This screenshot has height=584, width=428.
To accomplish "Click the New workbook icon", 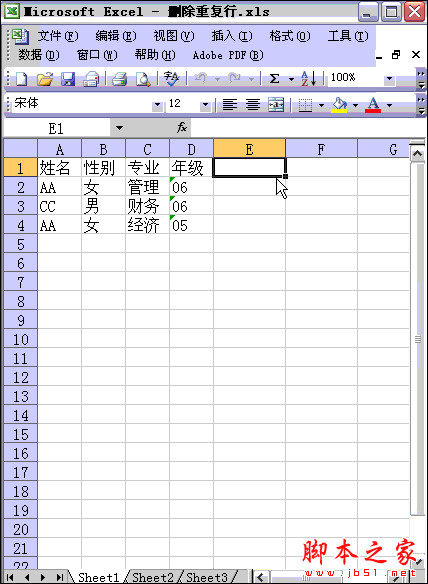I will [x=21, y=79].
